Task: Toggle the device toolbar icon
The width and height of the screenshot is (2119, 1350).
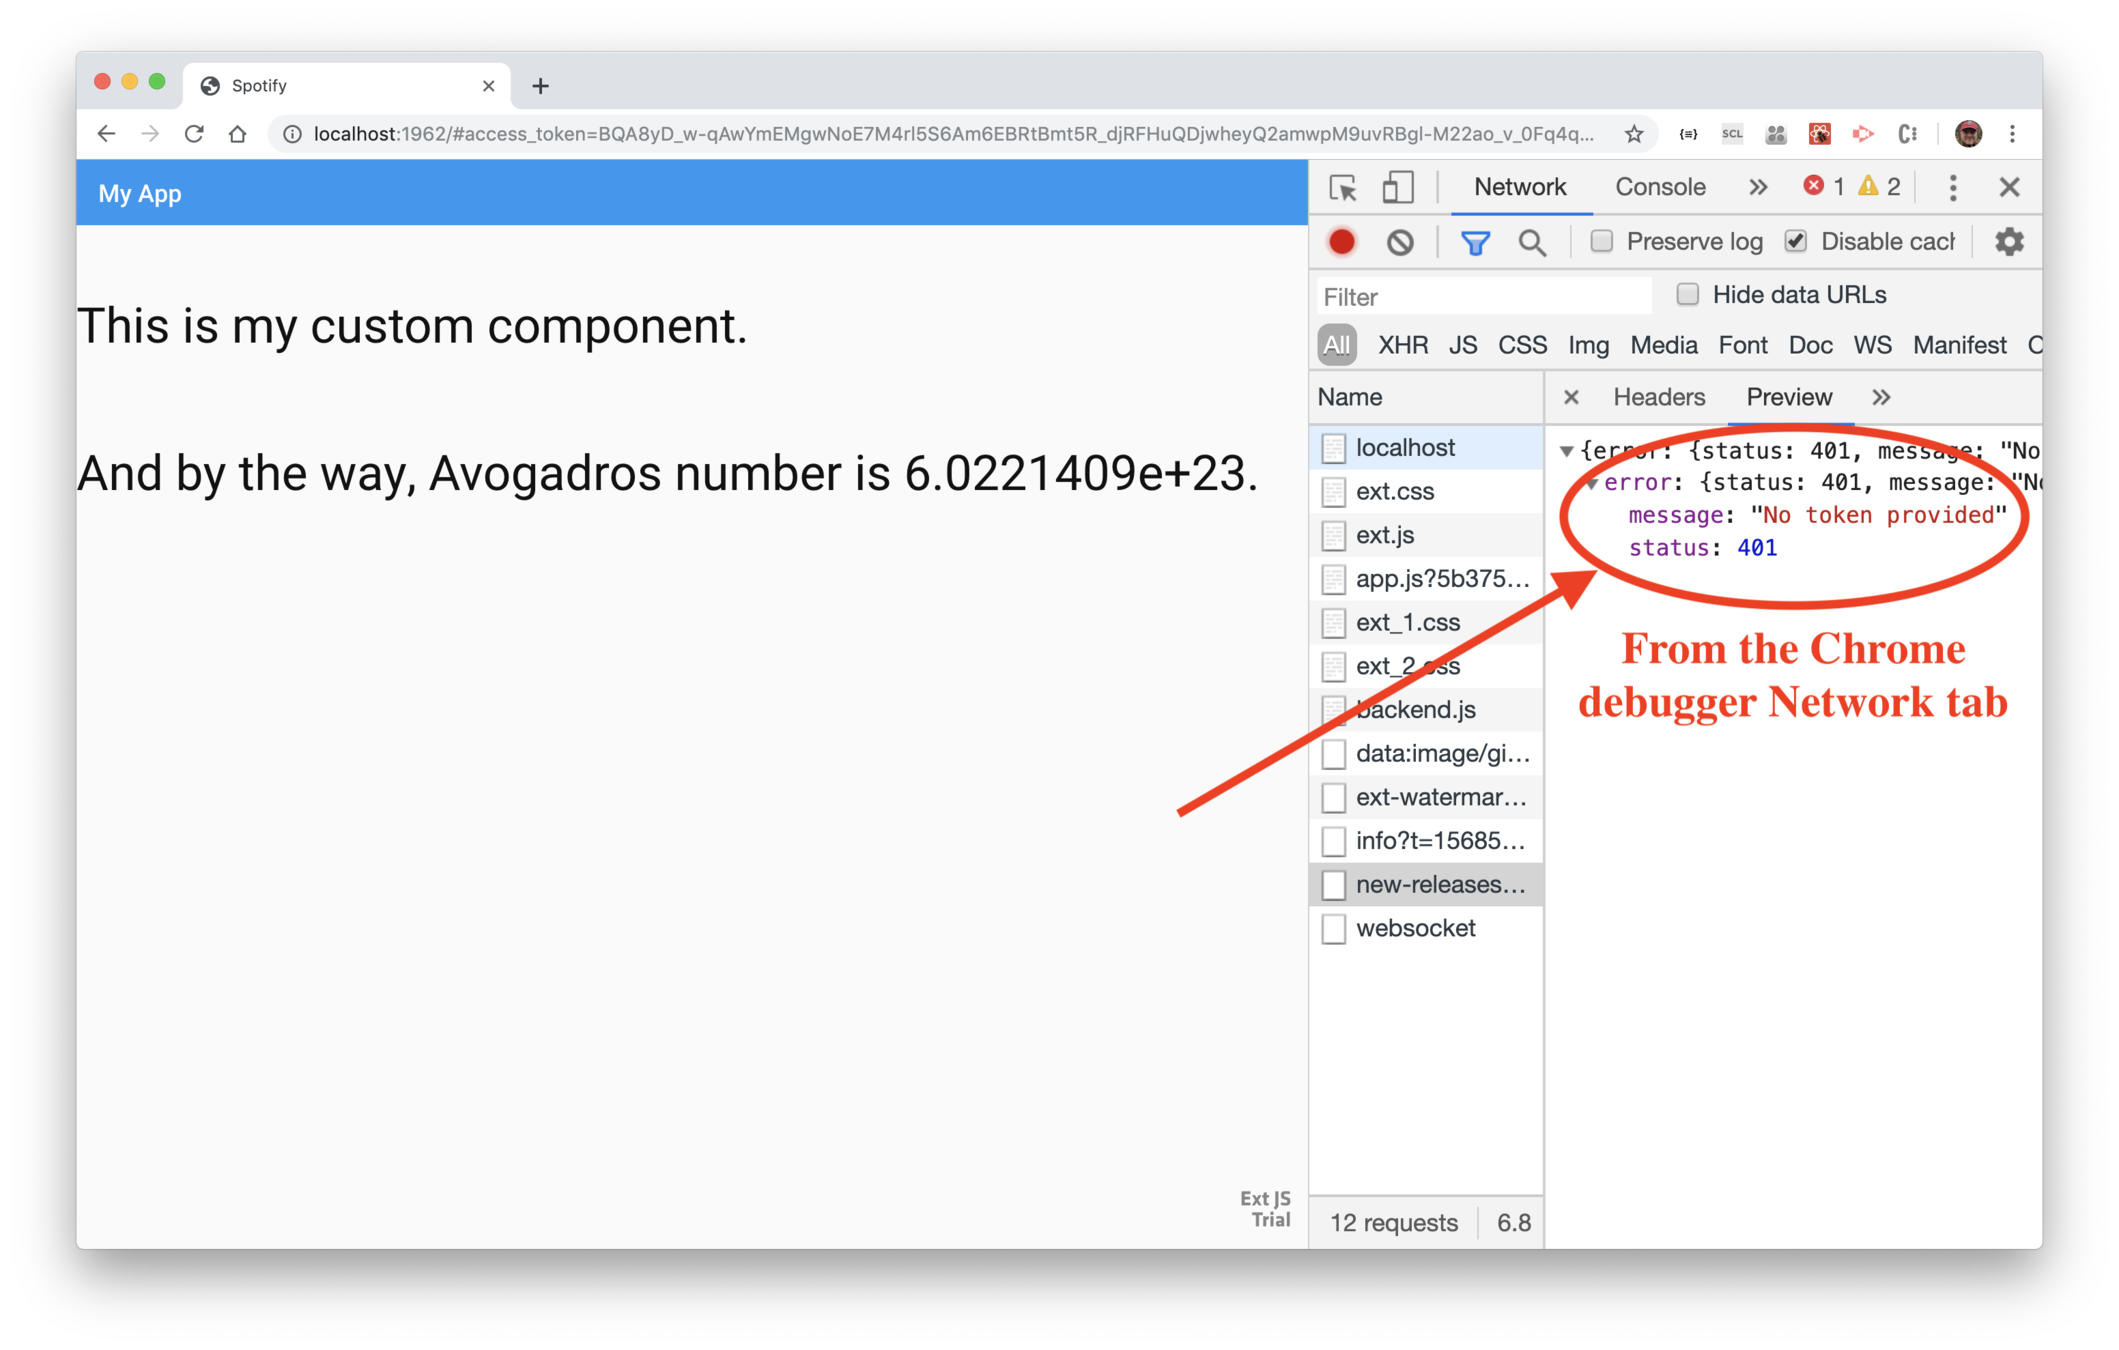Action: [x=1397, y=188]
